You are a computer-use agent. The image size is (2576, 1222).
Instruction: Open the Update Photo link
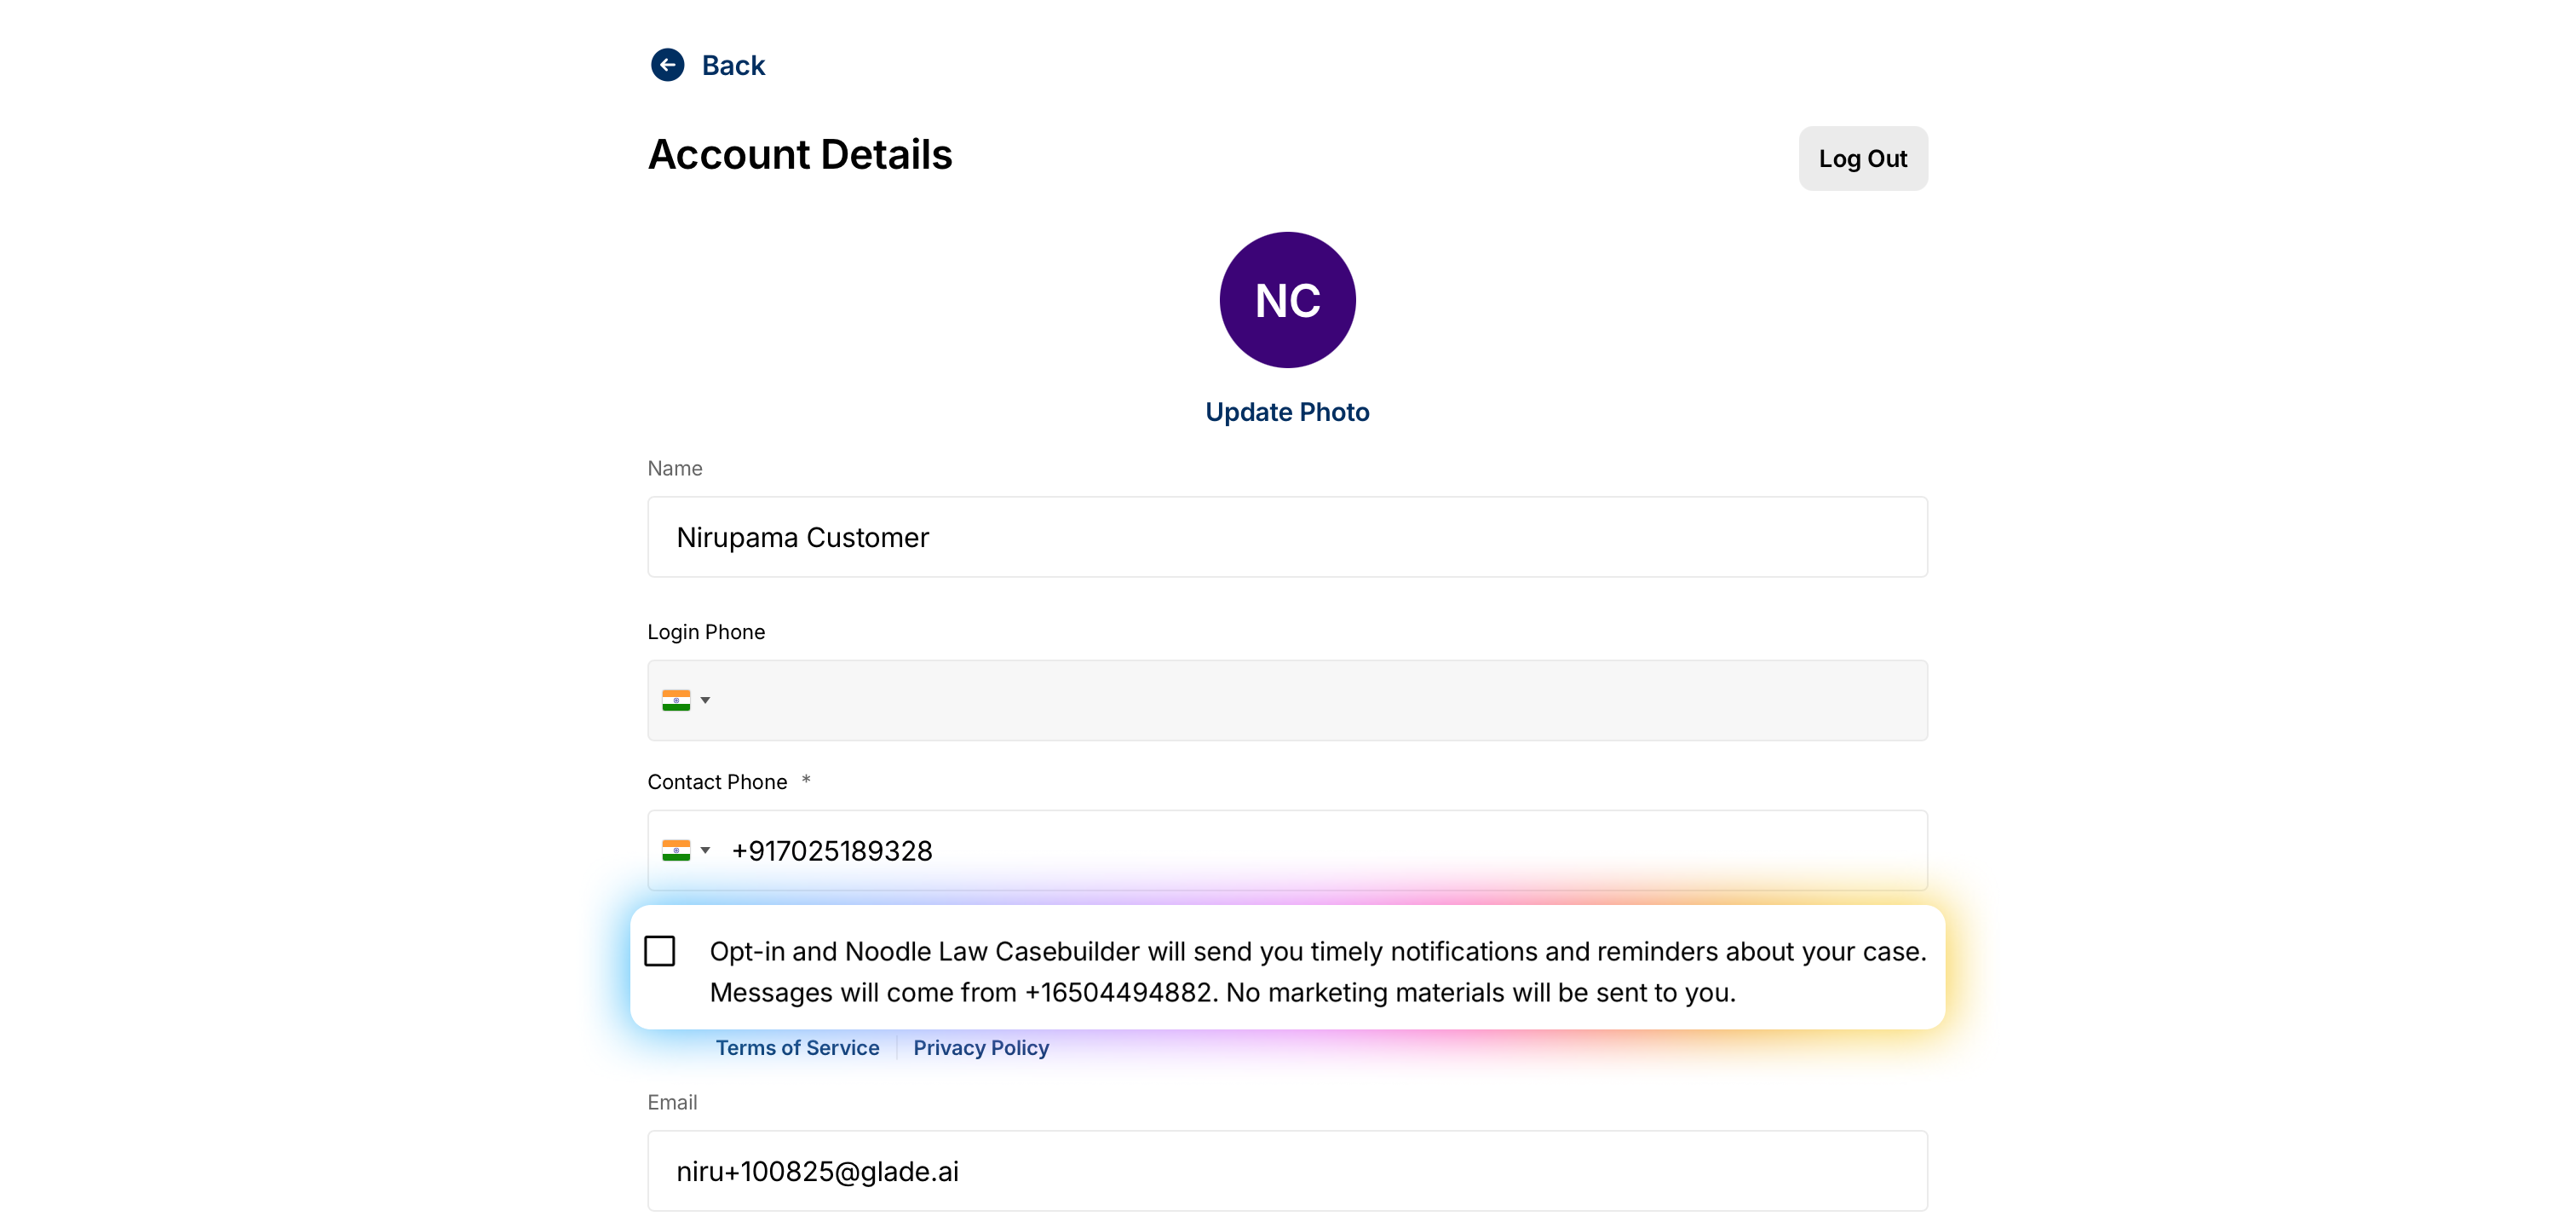1287,412
